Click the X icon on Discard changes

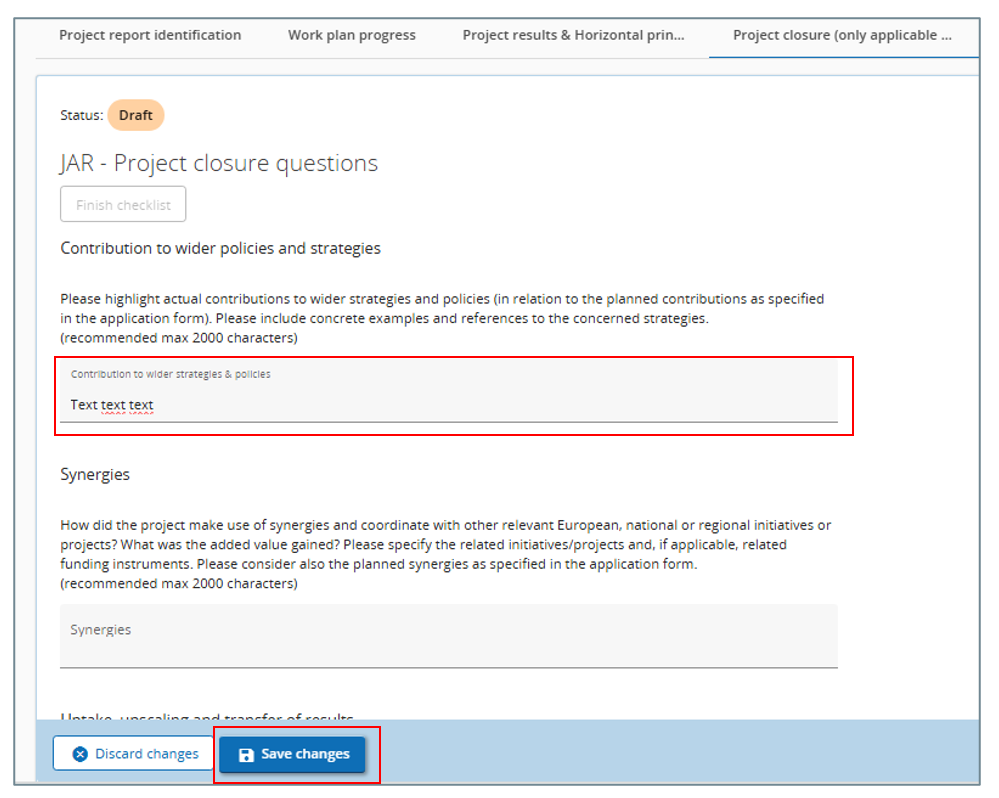(x=81, y=754)
